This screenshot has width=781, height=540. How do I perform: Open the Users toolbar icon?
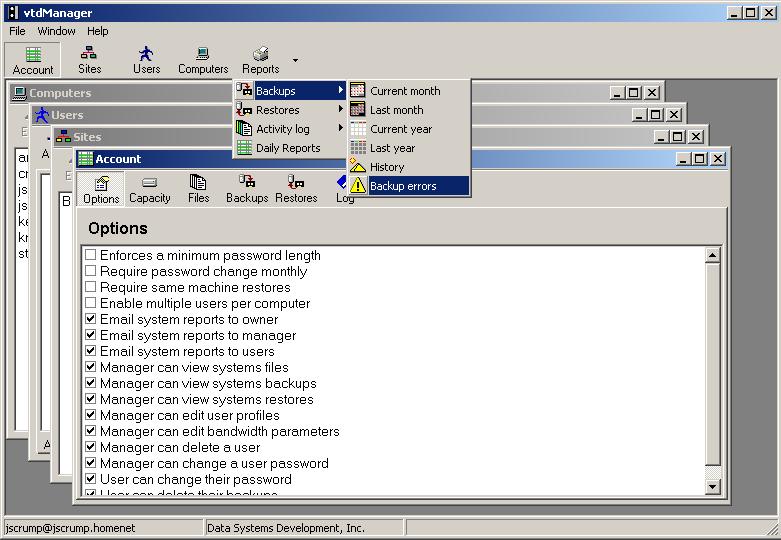pyautogui.click(x=146, y=60)
